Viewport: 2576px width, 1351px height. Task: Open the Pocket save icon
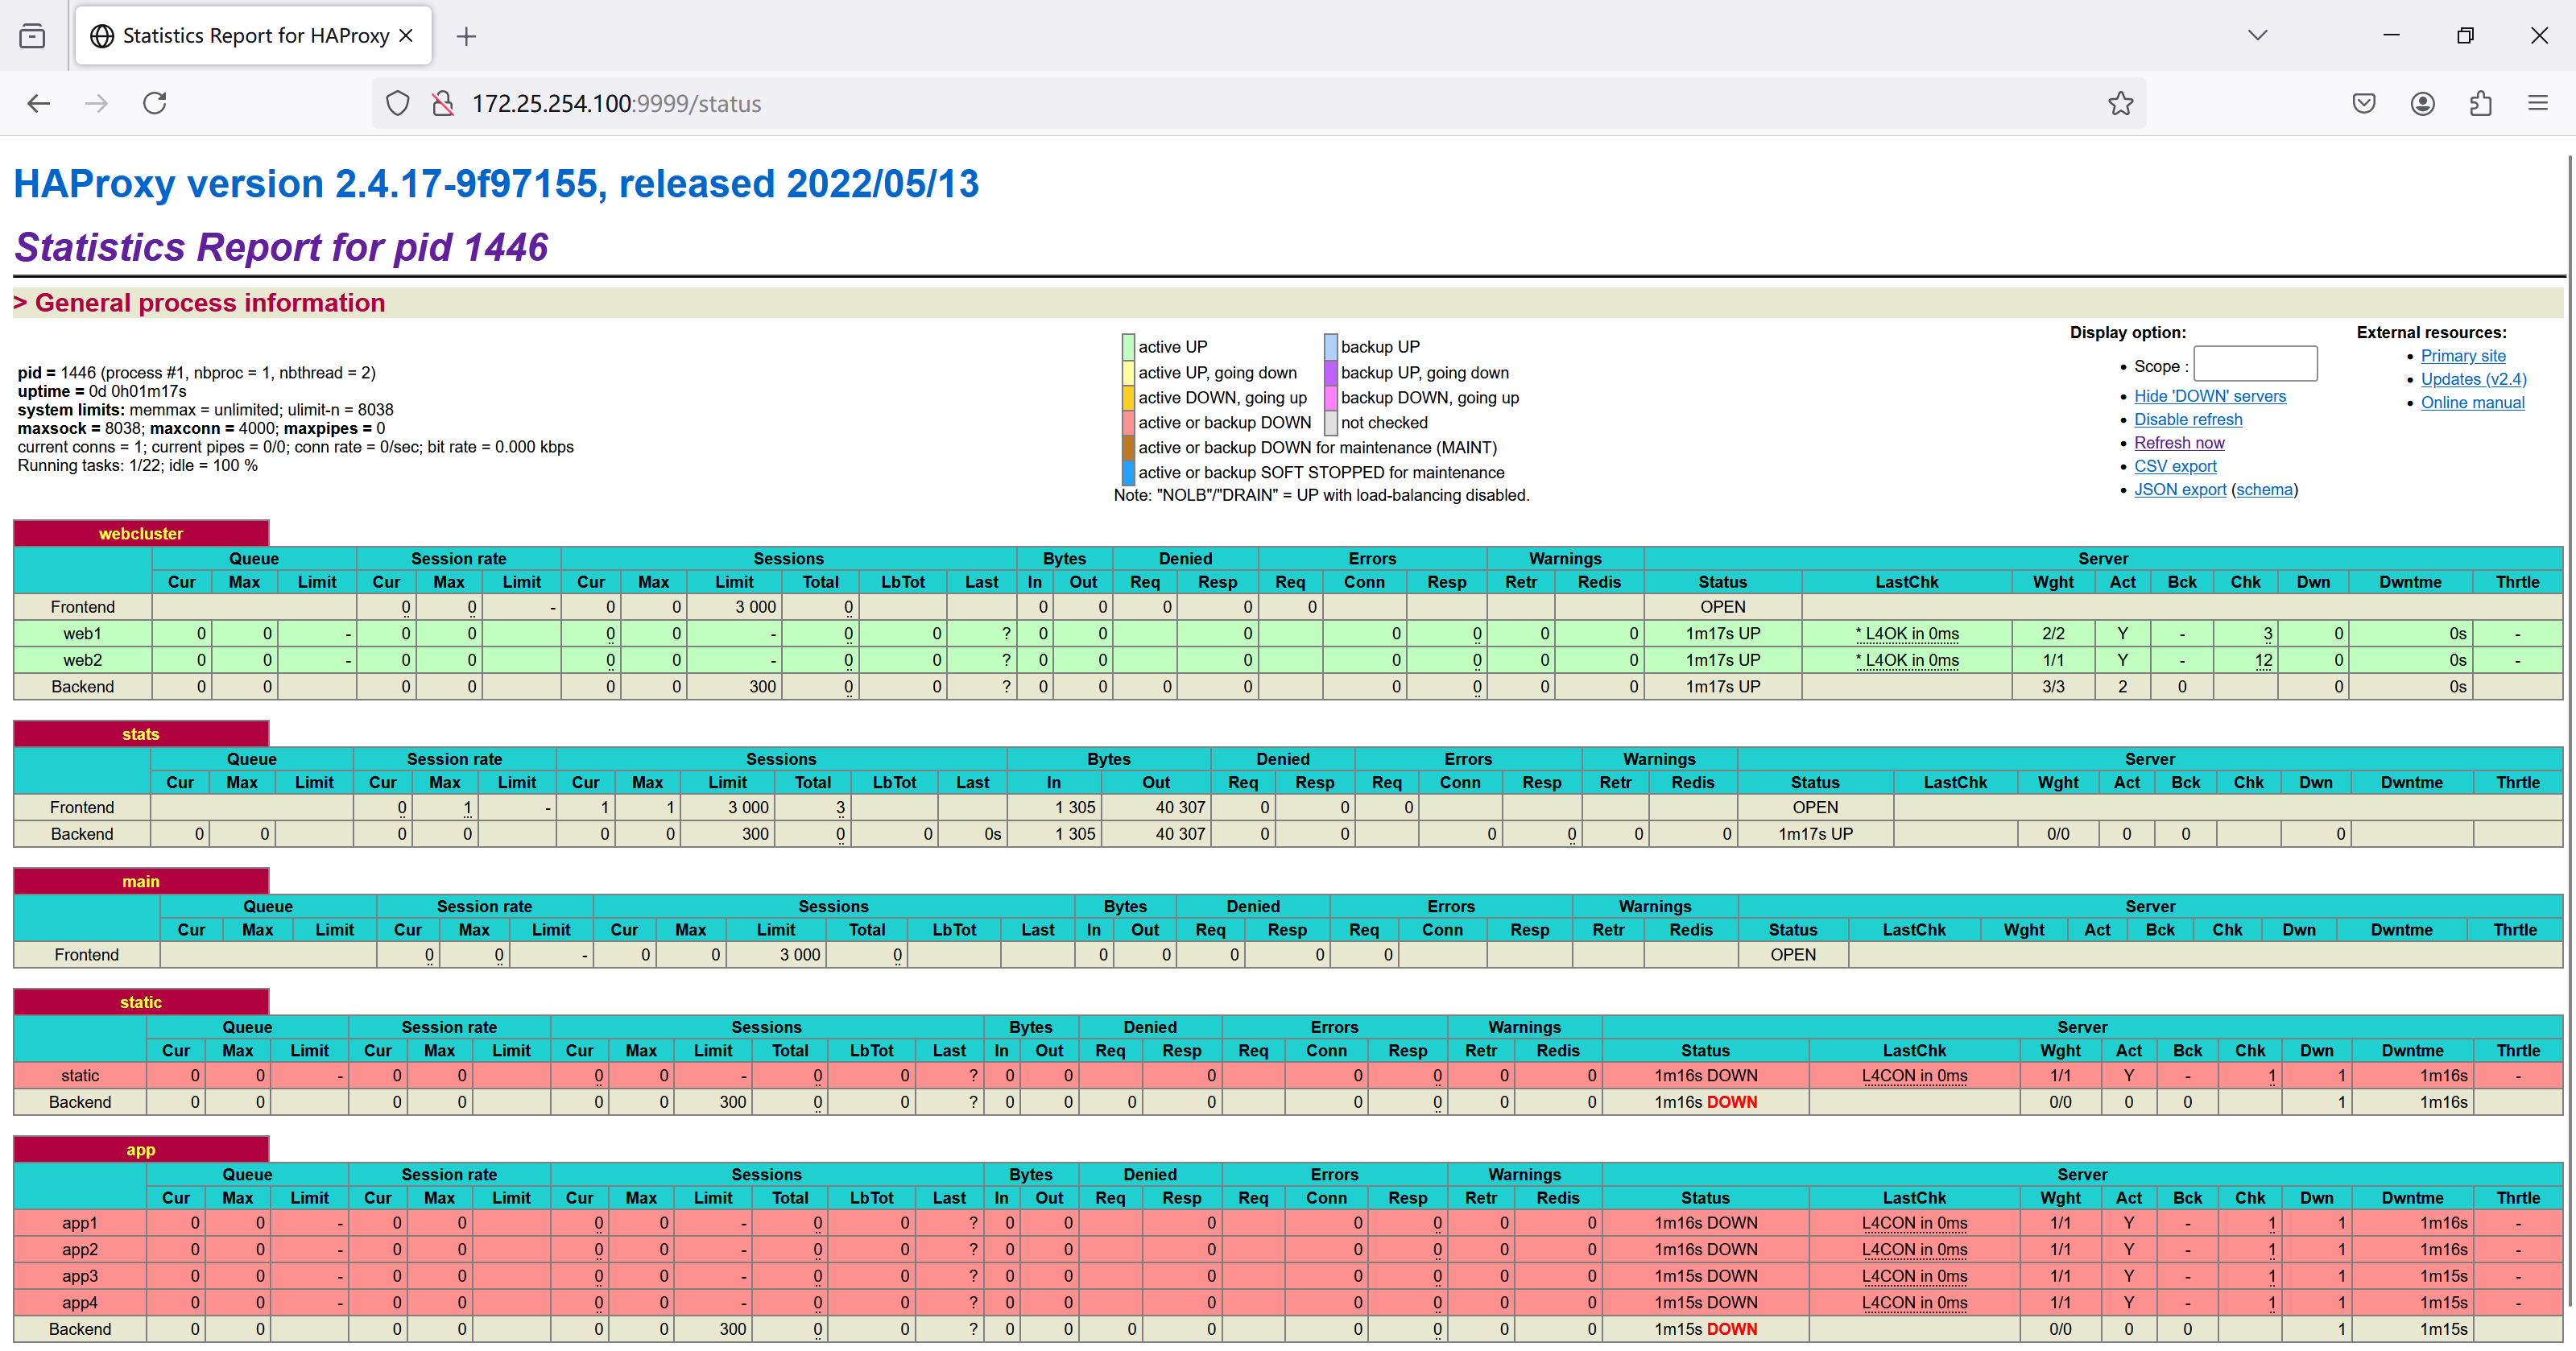[x=2363, y=103]
